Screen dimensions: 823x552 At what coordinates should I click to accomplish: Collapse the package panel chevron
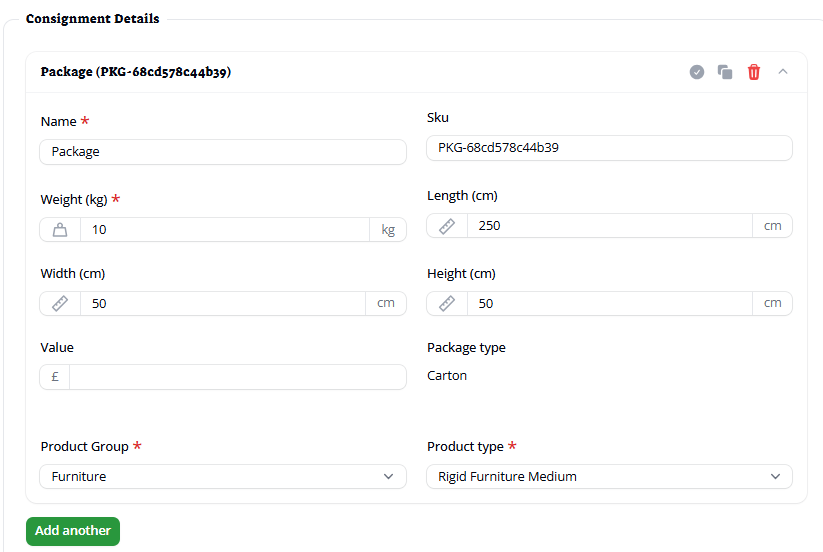(x=783, y=72)
